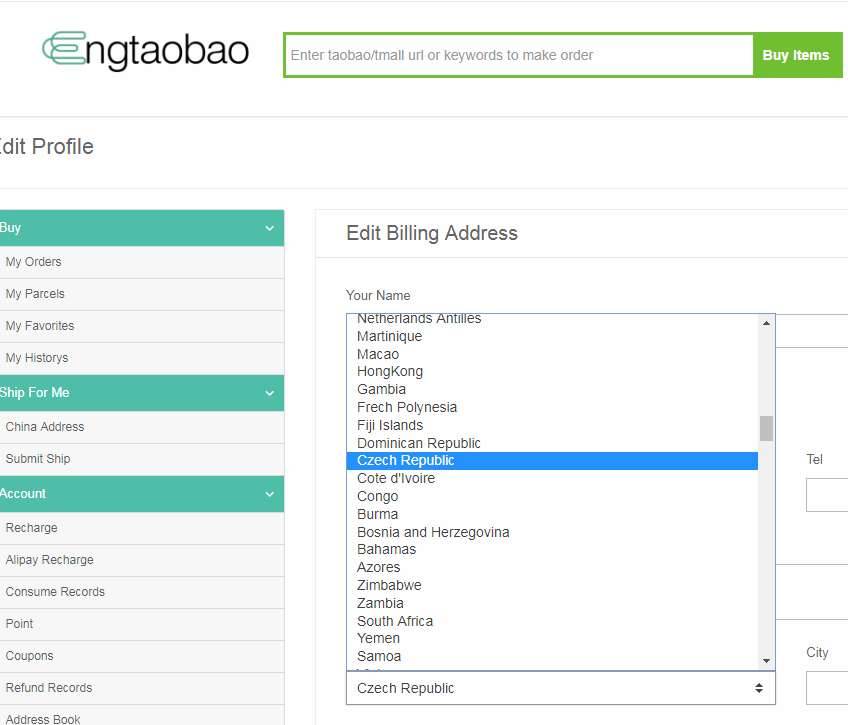Viewport: 848px width, 725px height.
Task: Collapse the Ship For Me section chevron
Action: click(x=269, y=393)
